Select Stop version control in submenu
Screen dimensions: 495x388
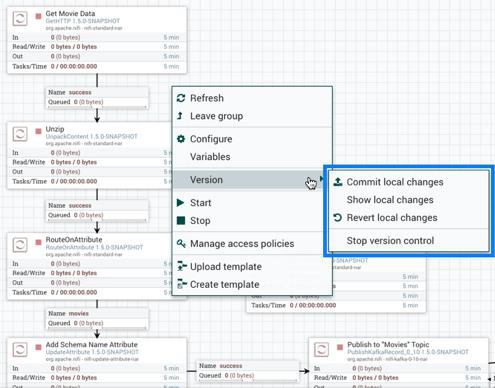coord(409,240)
